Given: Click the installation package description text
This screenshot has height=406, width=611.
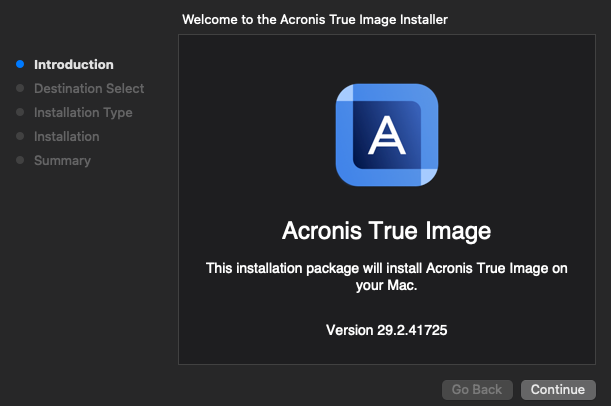Looking at the screenshot, I should click(387, 277).
